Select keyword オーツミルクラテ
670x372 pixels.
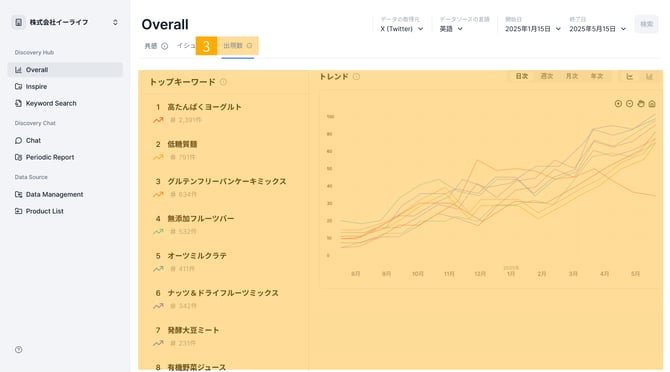197,255
